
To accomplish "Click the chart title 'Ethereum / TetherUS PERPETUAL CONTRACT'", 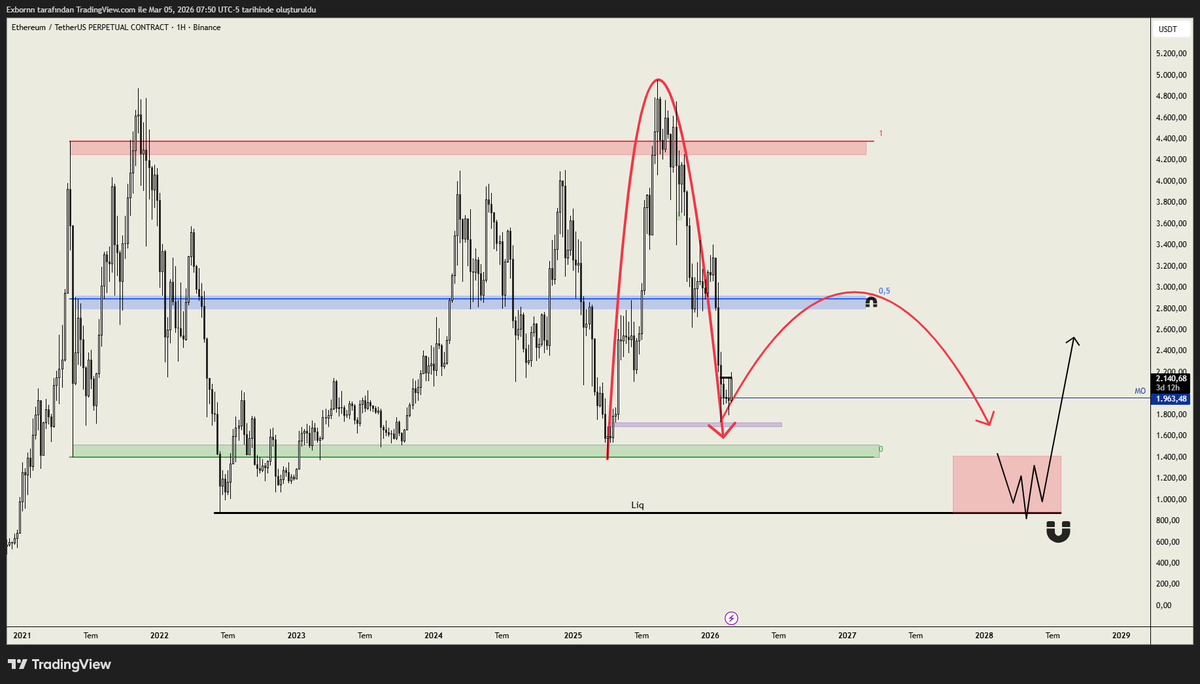I will tap(88, 27).
